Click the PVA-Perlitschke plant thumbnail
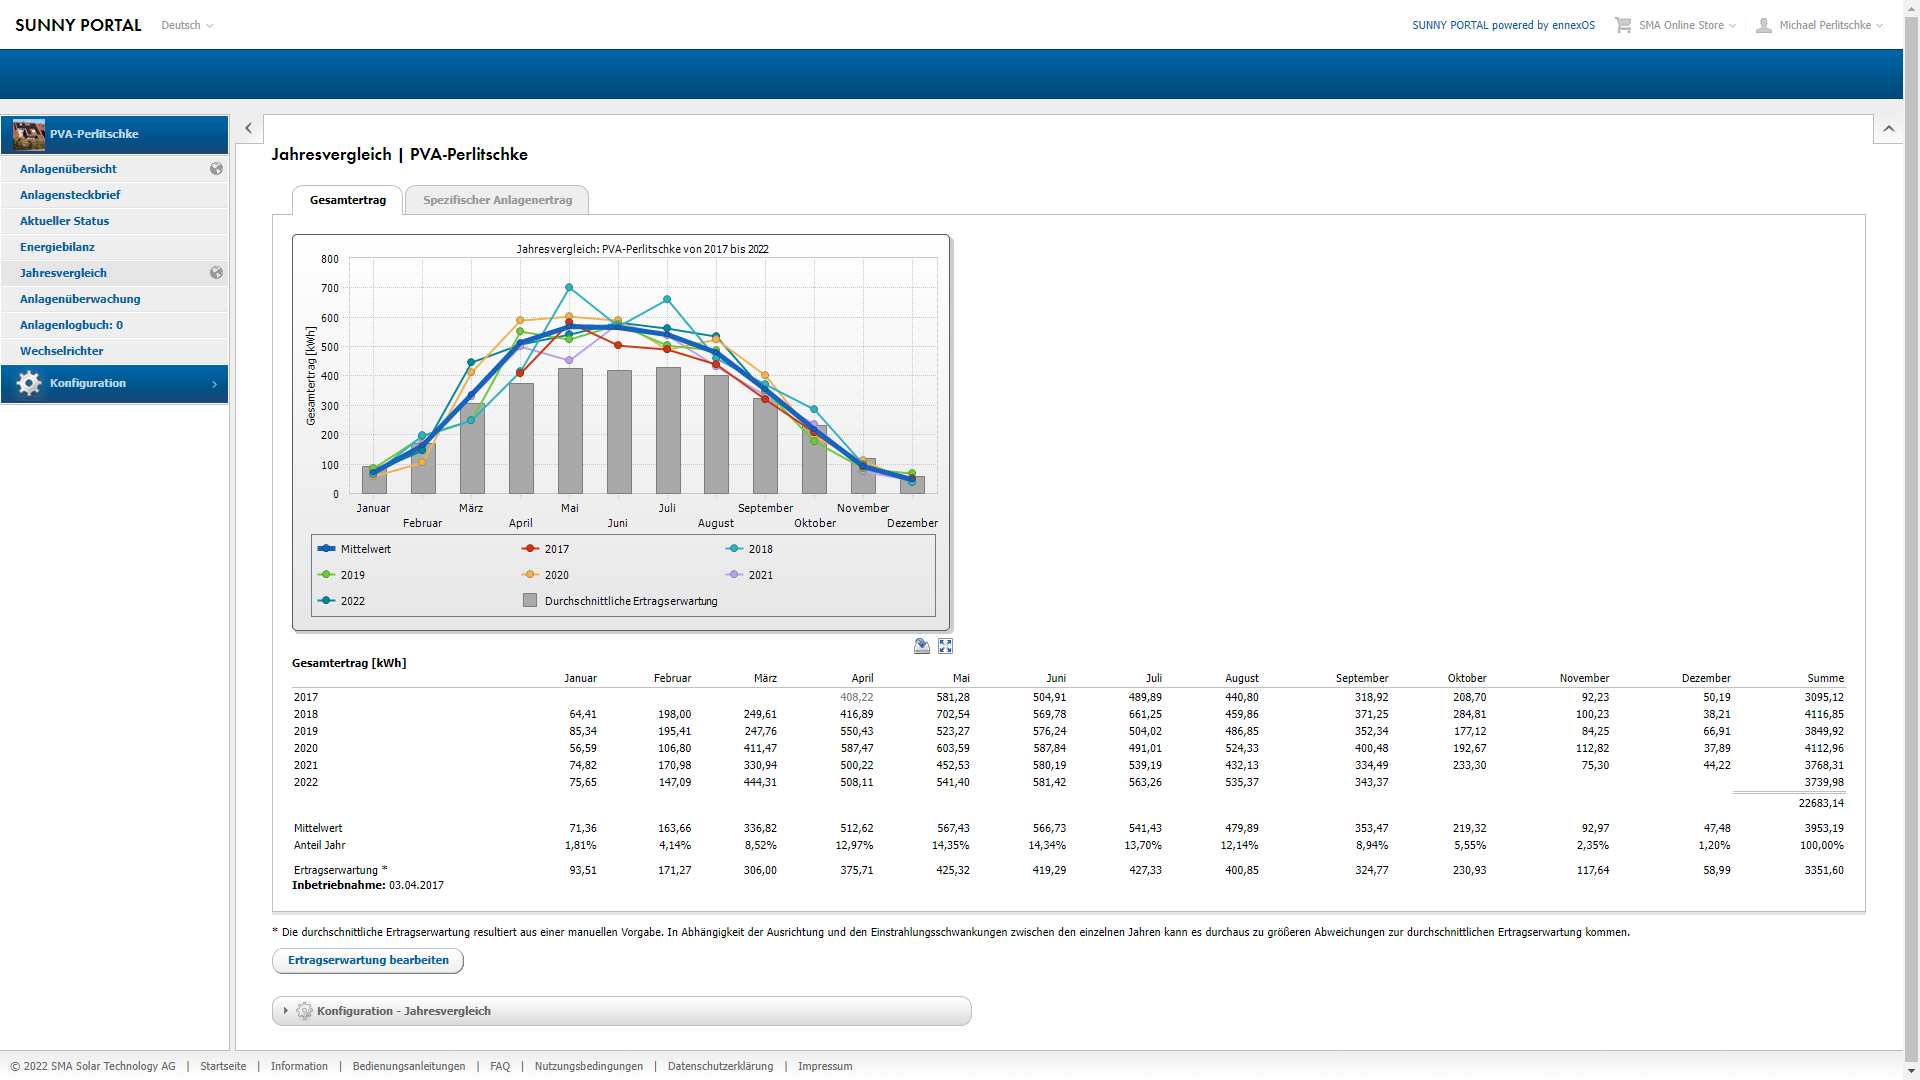The width and height of the screenshot is (1920, 1080). pos(29,134)
